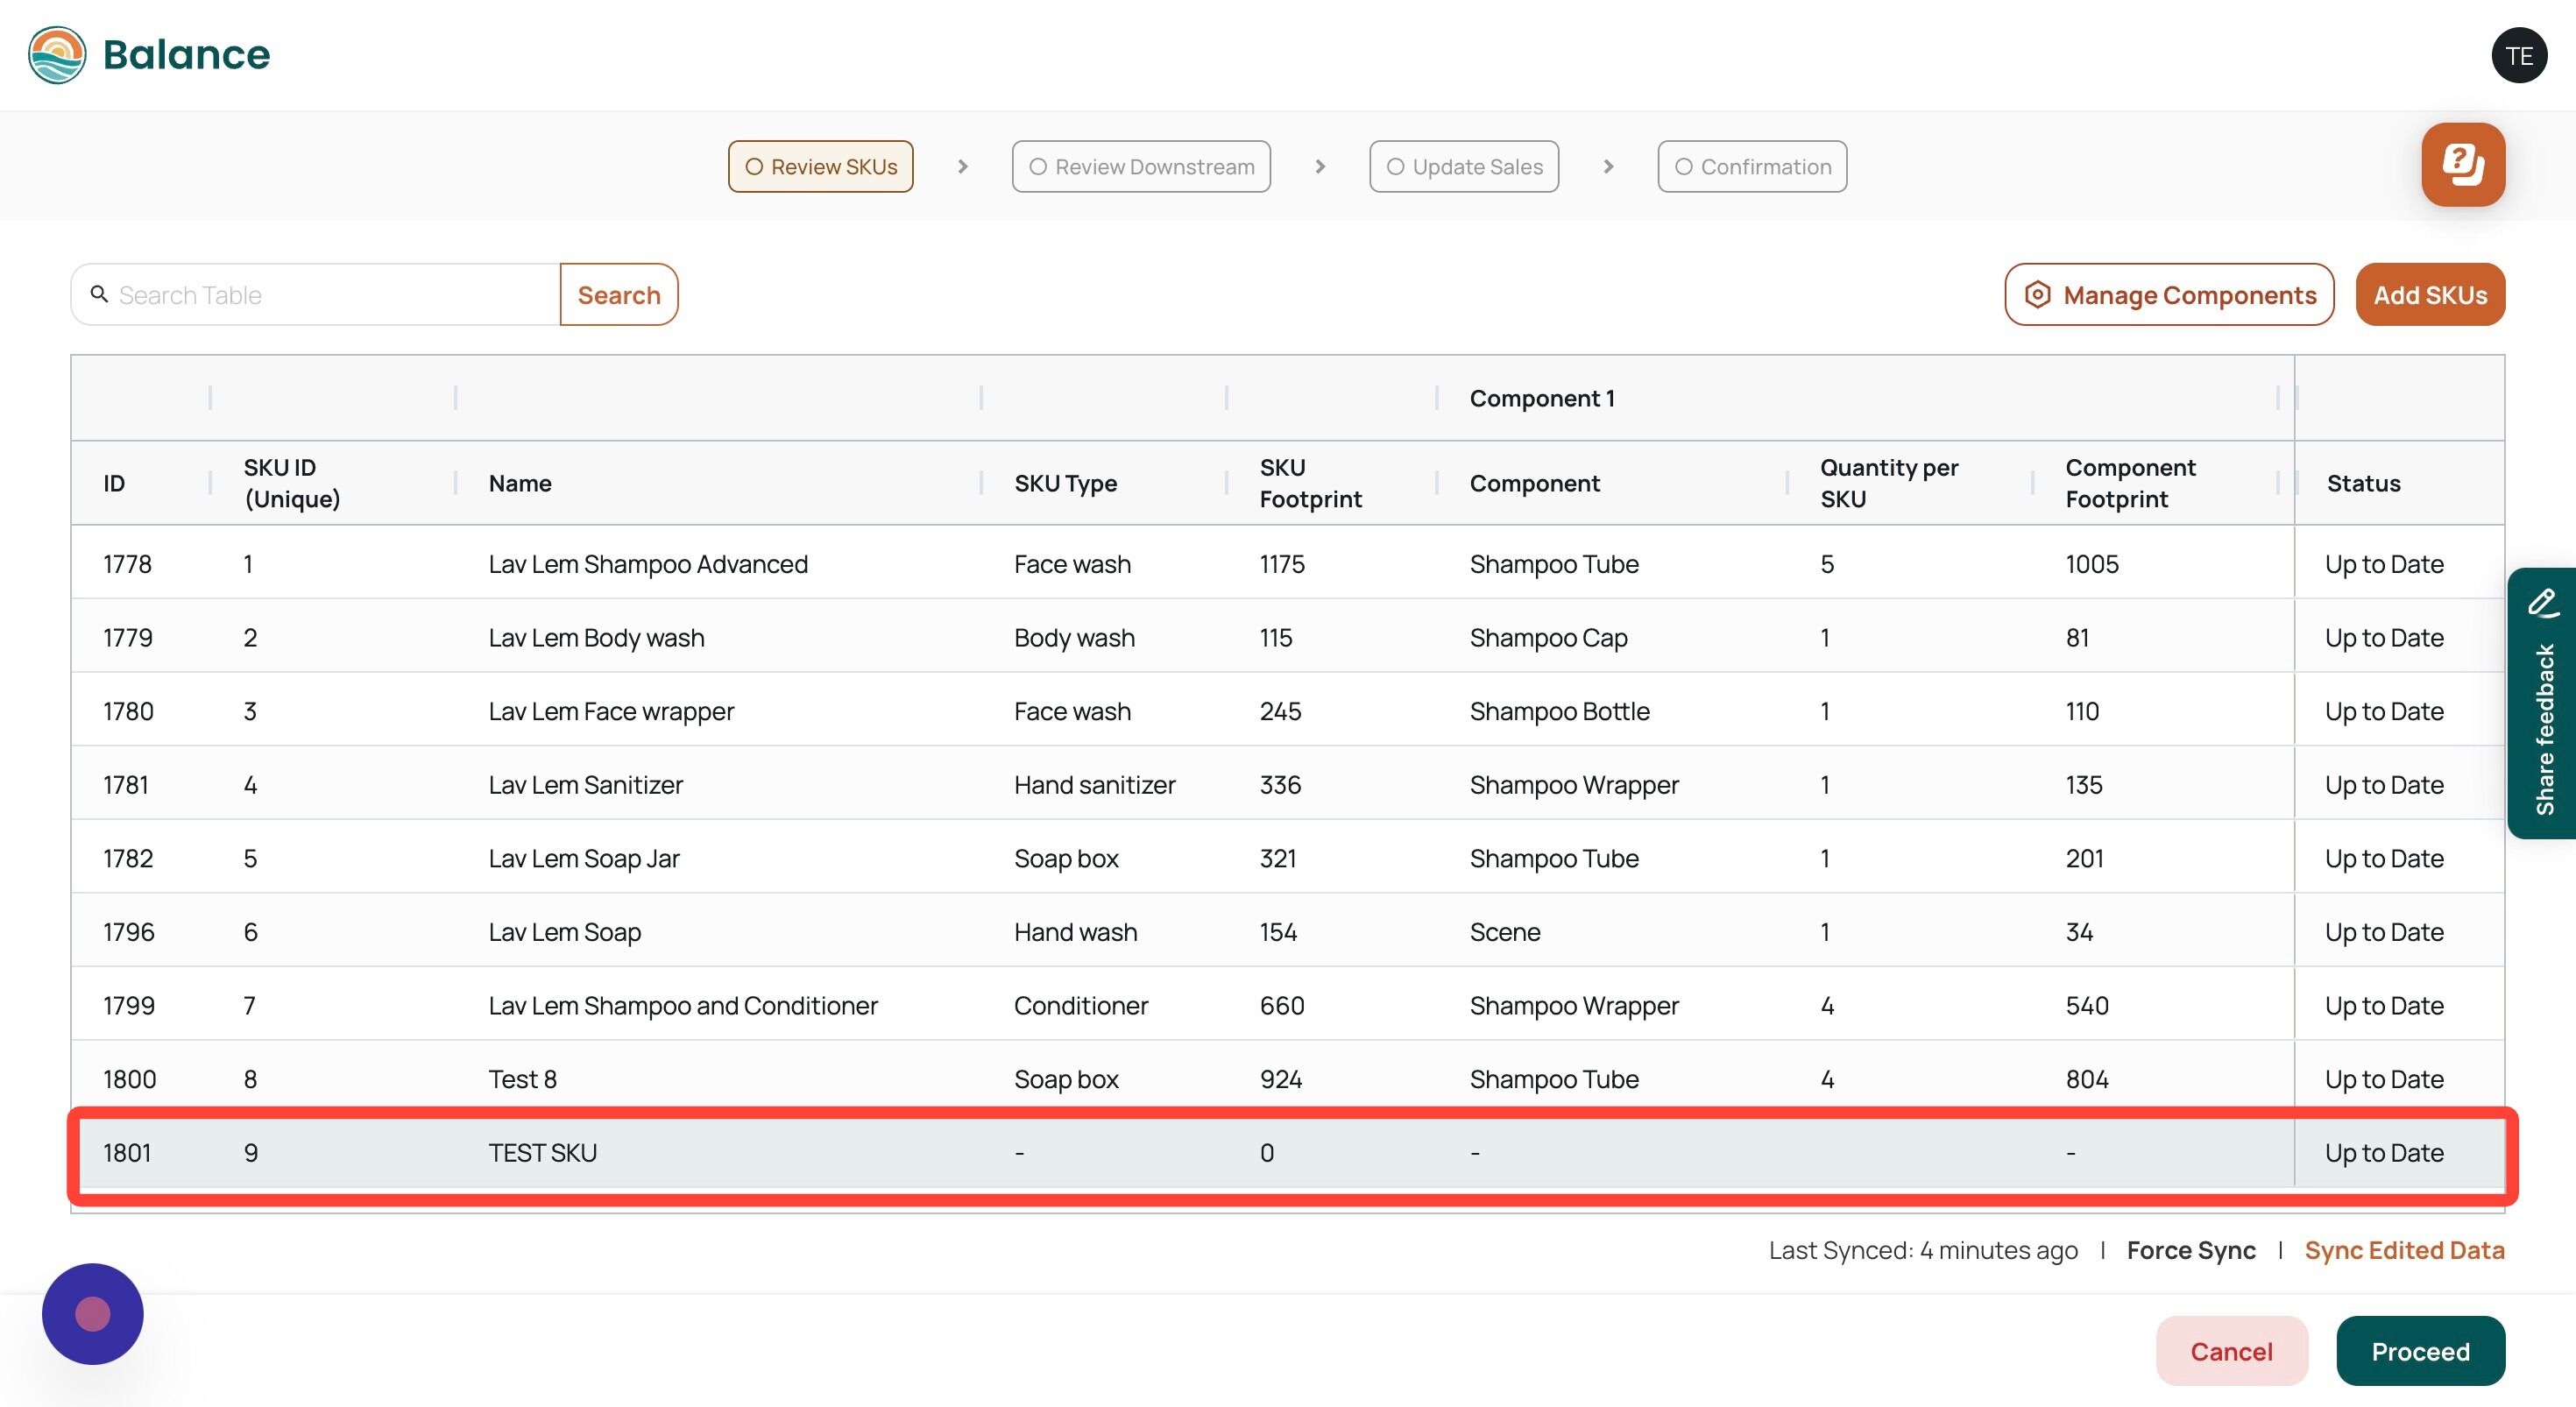
Task: Go to Review Downstream step
Action: pos(1141,167)
